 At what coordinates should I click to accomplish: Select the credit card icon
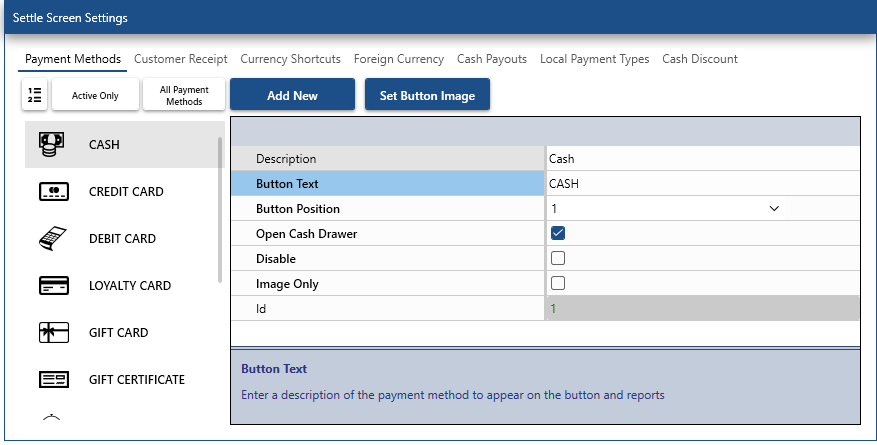pyautogui.click(x=52, y=191)
